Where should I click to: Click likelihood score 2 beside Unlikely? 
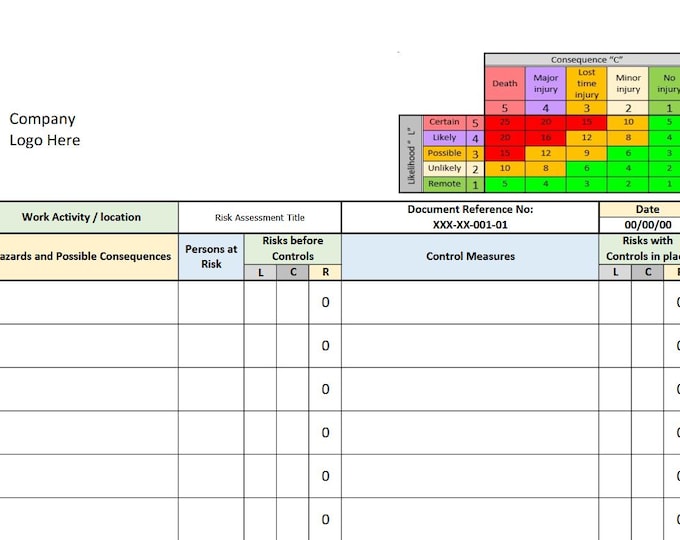475,169
